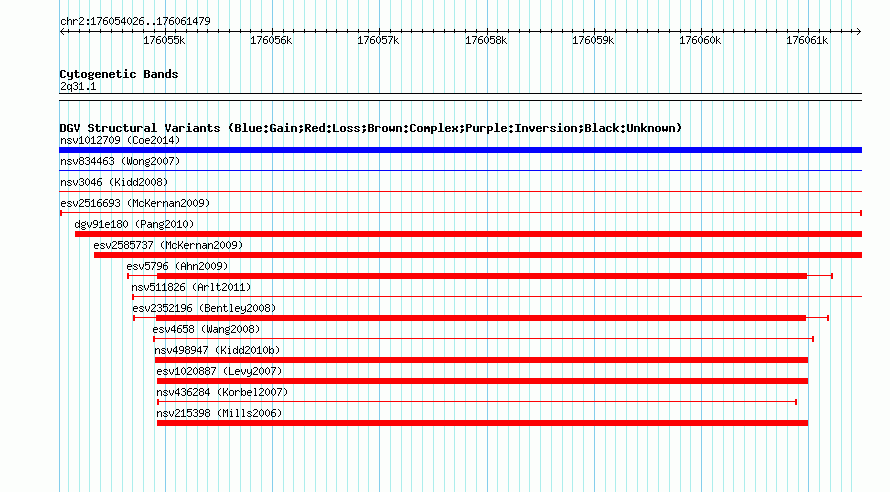Image resolution: width=890 pixels, height=492 pixels.
Task: Click the 176060k ruler position
Action: coord(700,40)
